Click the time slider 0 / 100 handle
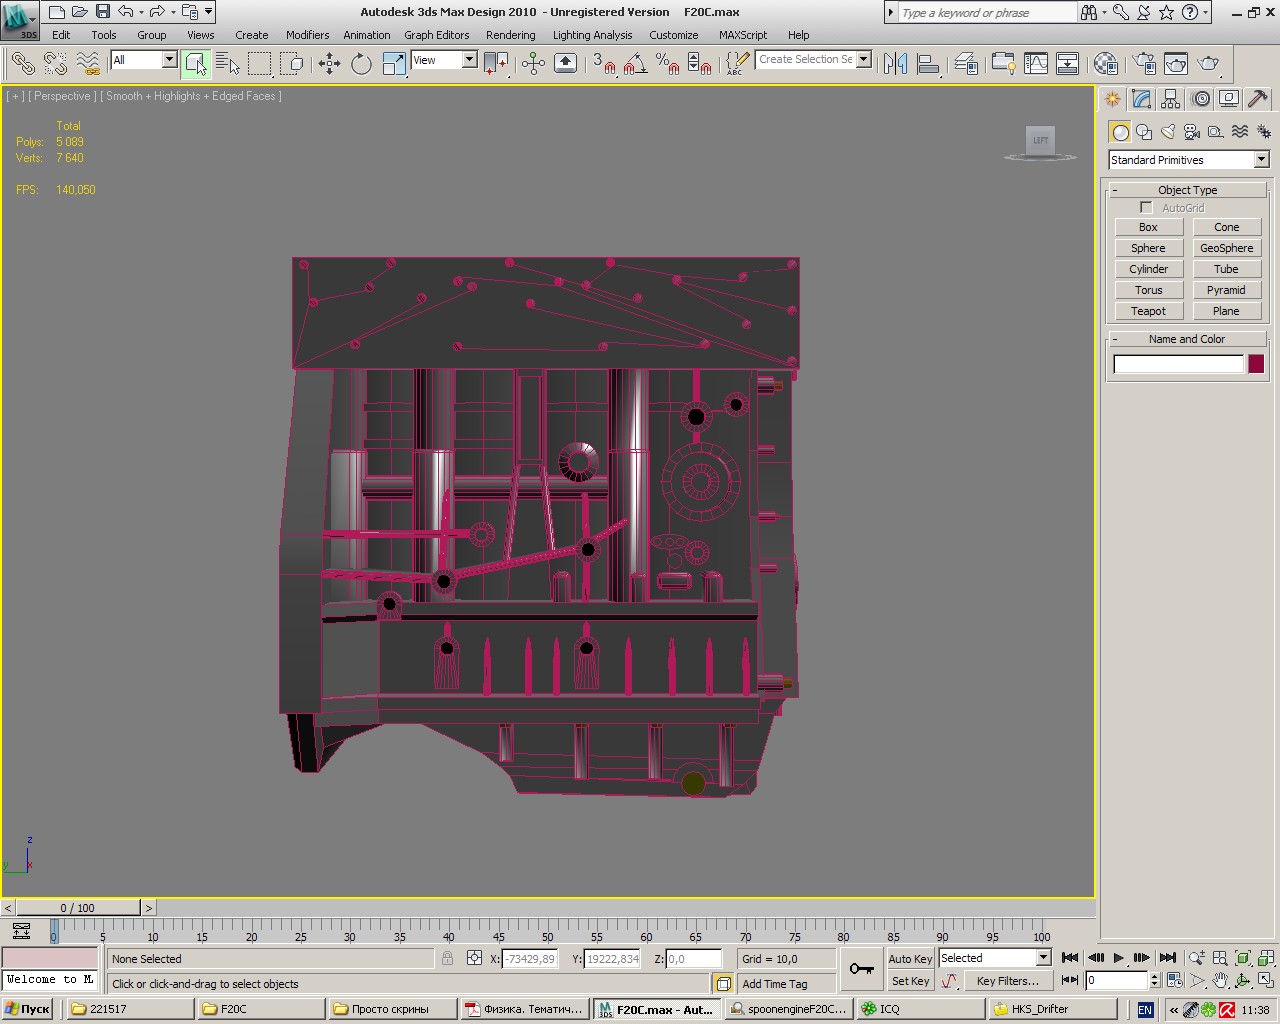The height and width of the screenshot is (1024, 1280). [78, 908]
